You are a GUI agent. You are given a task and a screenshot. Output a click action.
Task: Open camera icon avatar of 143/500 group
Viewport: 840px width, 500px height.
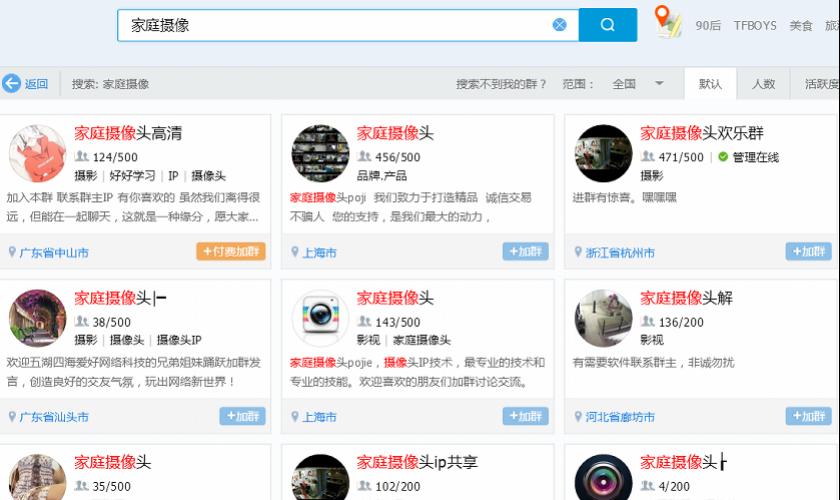(x=320, y=318)
